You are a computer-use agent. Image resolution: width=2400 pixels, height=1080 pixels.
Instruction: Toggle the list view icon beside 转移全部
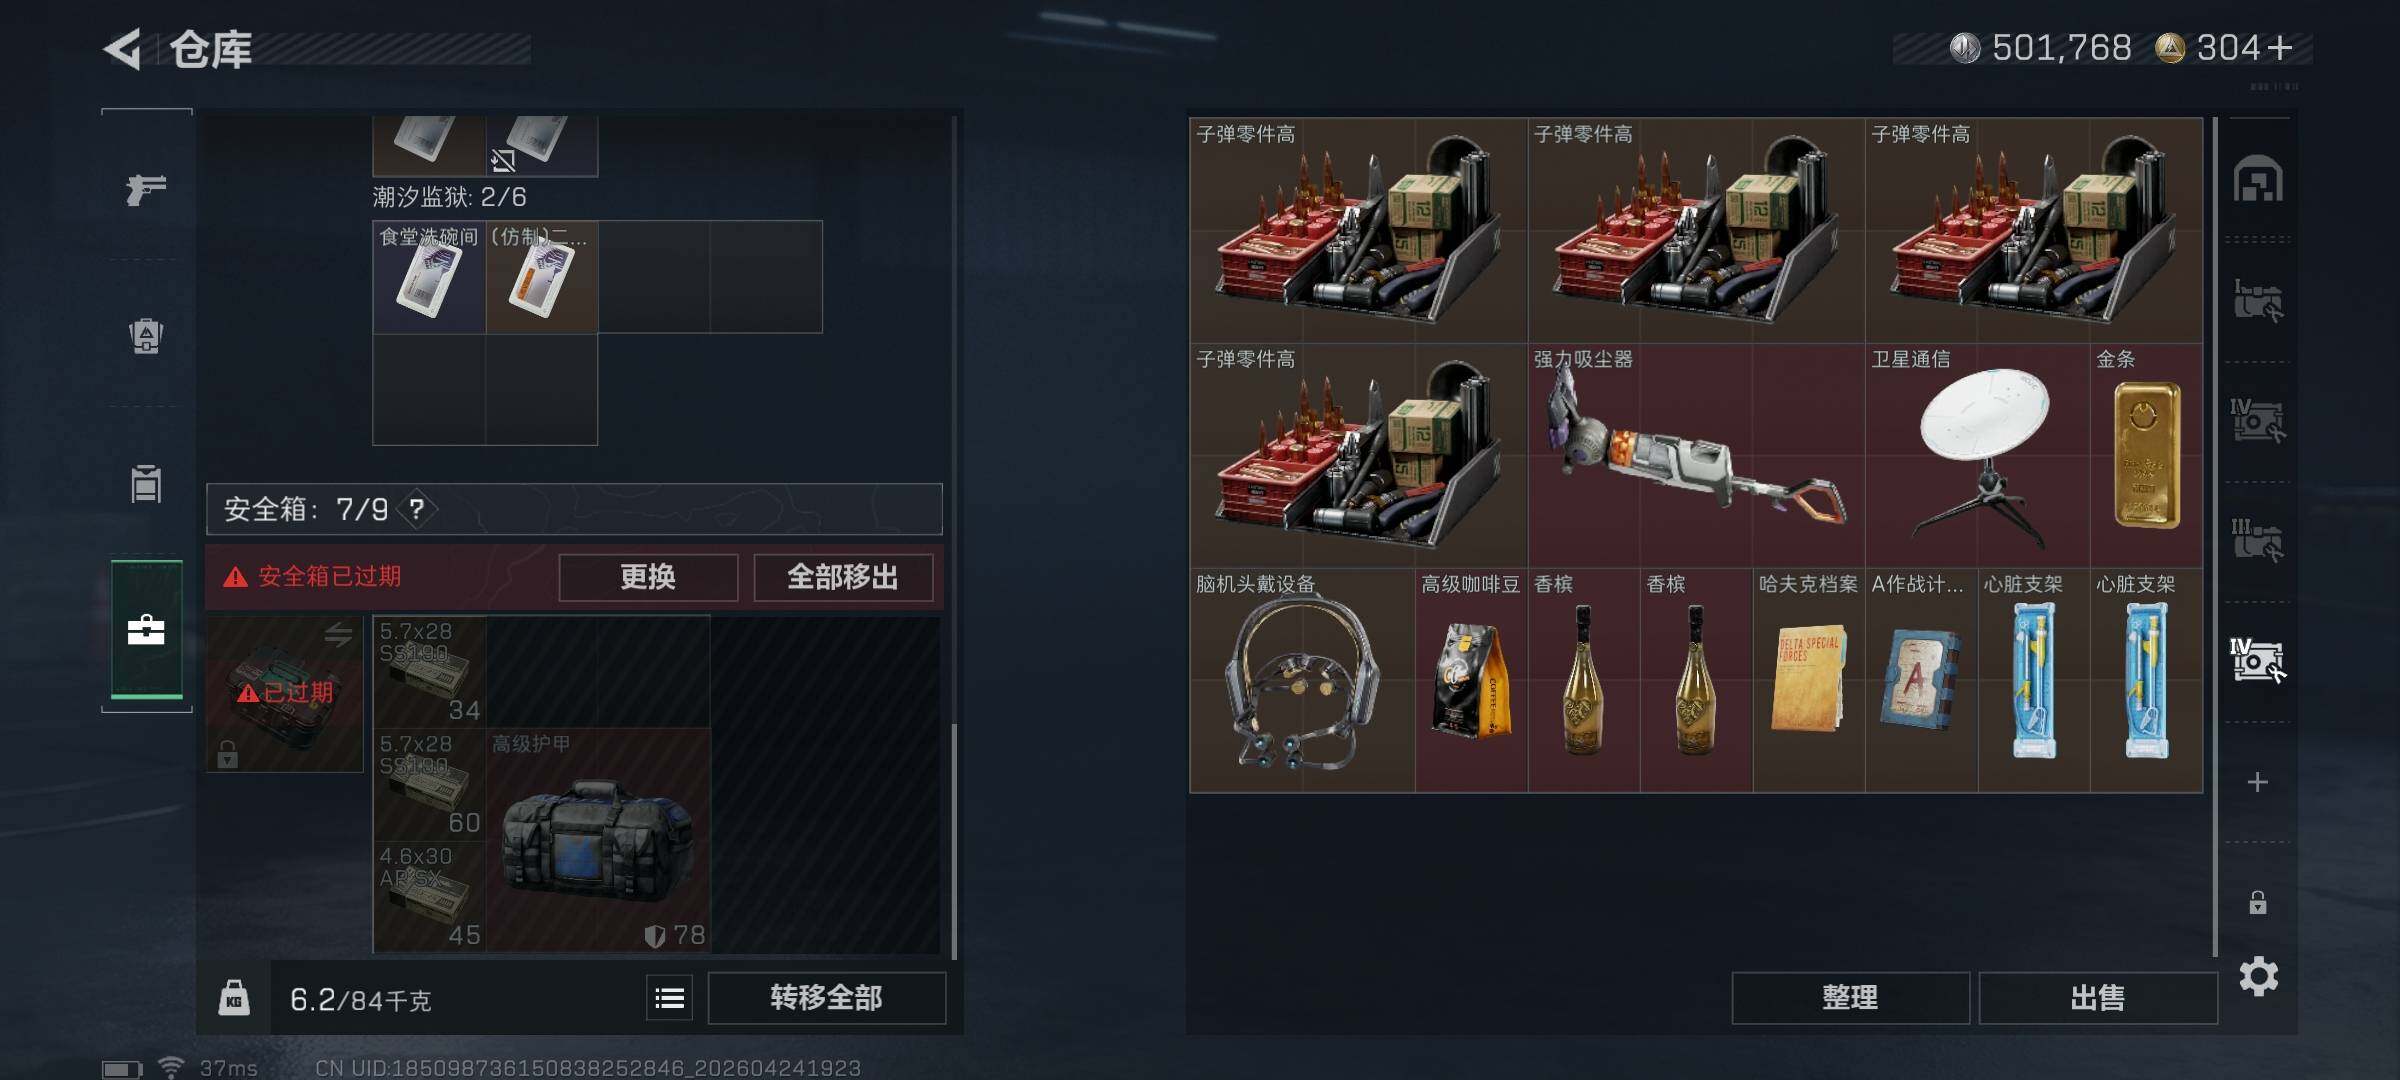[x=669, y=998]
